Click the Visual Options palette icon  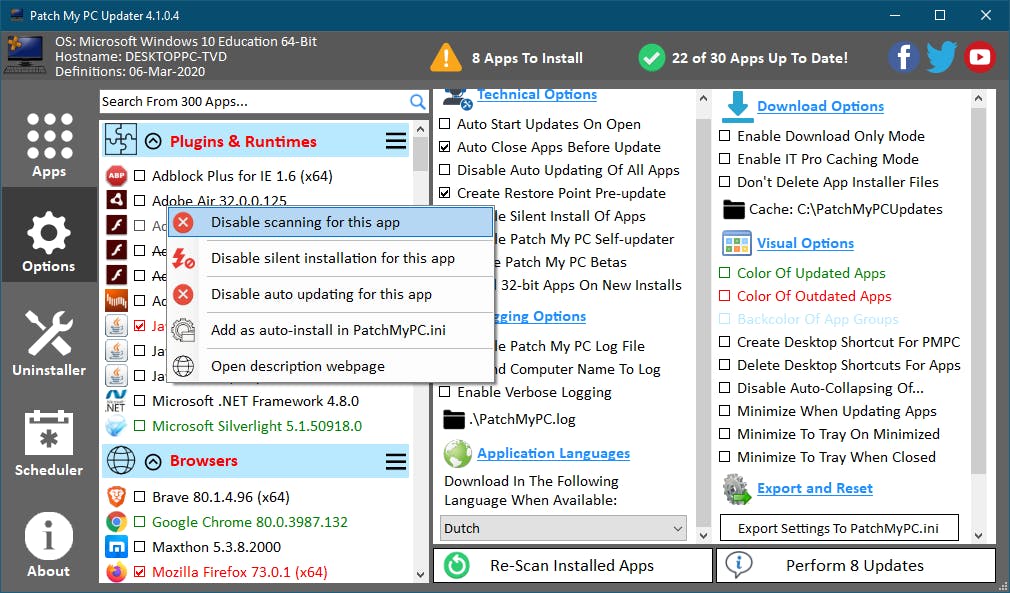tap(737, 243)
